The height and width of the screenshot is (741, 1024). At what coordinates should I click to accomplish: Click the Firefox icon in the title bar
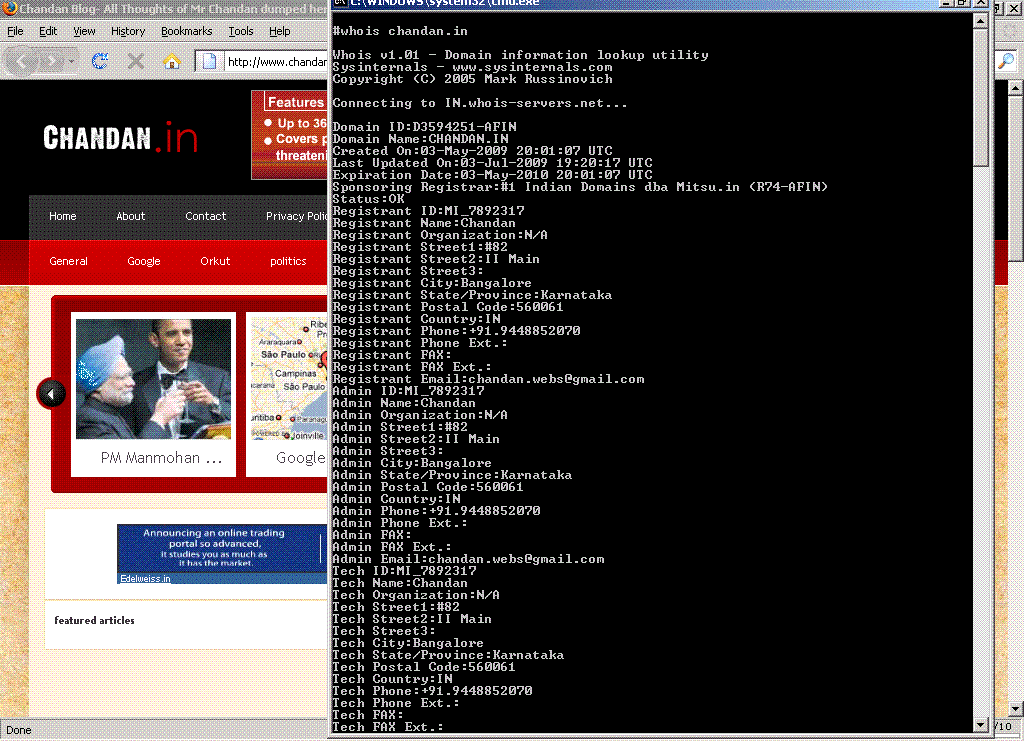[x=9, y=7]
